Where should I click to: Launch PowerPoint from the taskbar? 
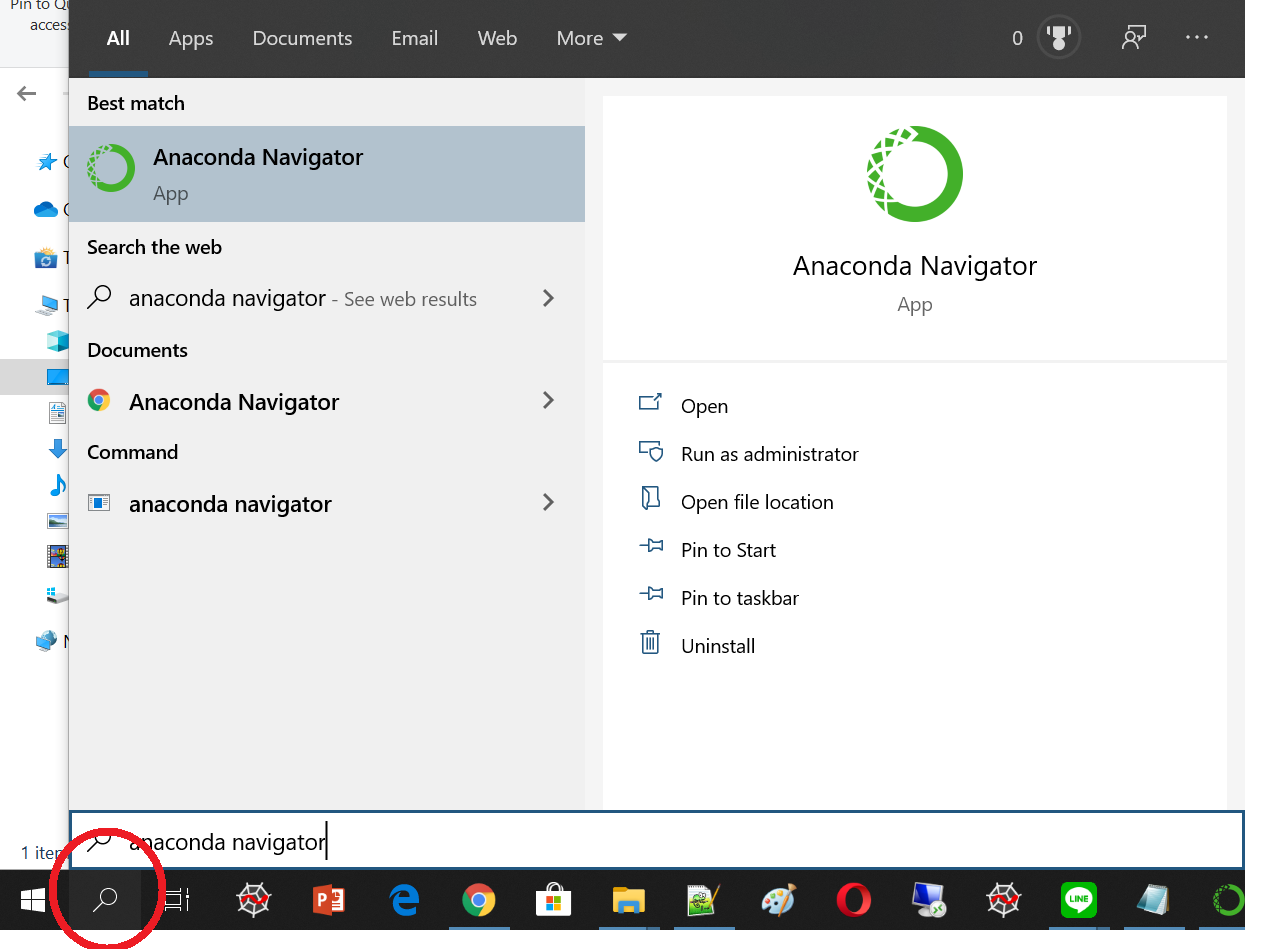tap(329, 900)
